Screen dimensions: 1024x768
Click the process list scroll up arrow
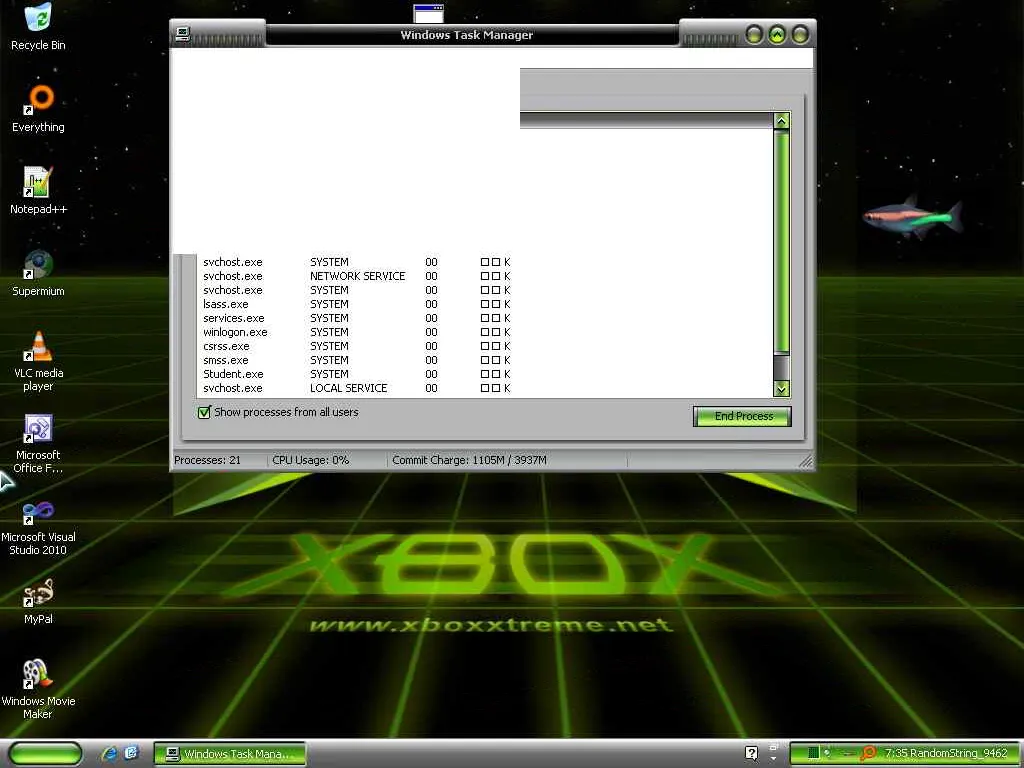(781, 121)
